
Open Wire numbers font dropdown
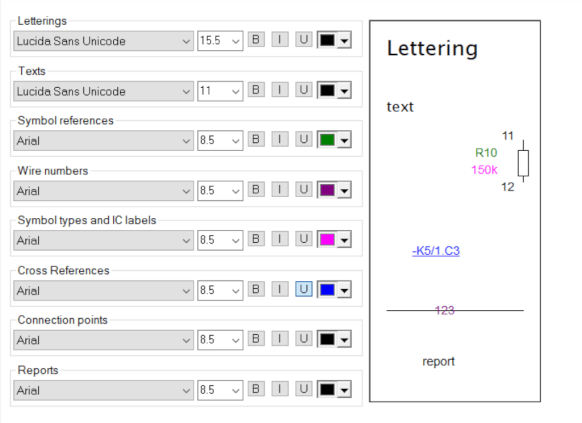[103, 191]
